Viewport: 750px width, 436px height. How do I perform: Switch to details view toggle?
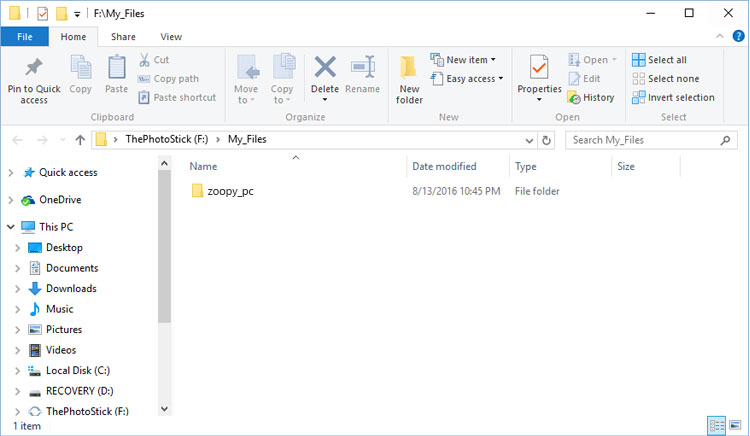[x=717, y=425]
